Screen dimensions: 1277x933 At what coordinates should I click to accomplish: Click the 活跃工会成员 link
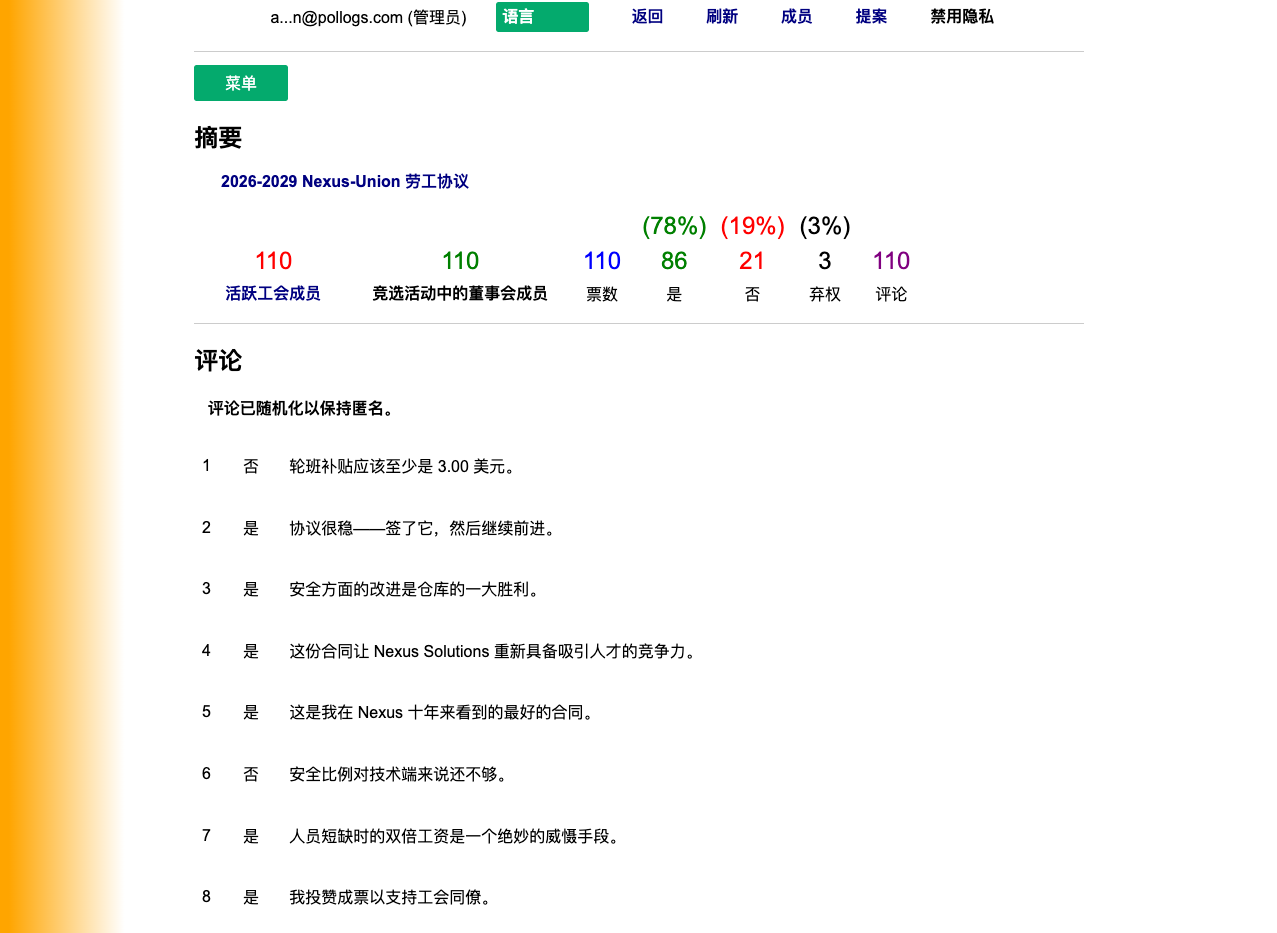point(273,293)
